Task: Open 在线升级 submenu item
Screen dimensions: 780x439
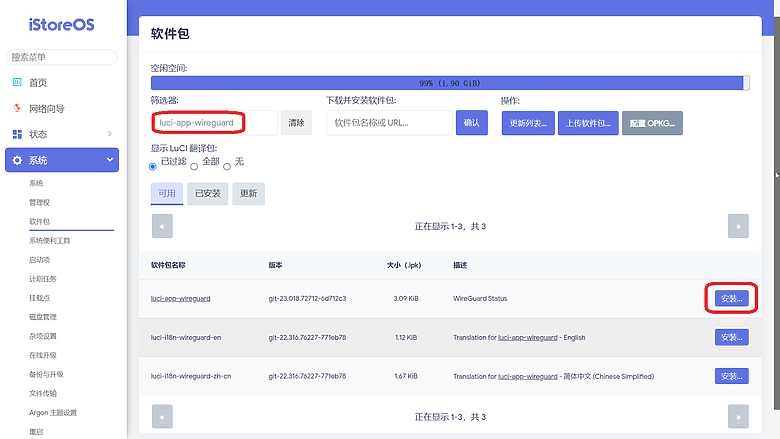Action: pyautogui.click(x=43, y=355)
